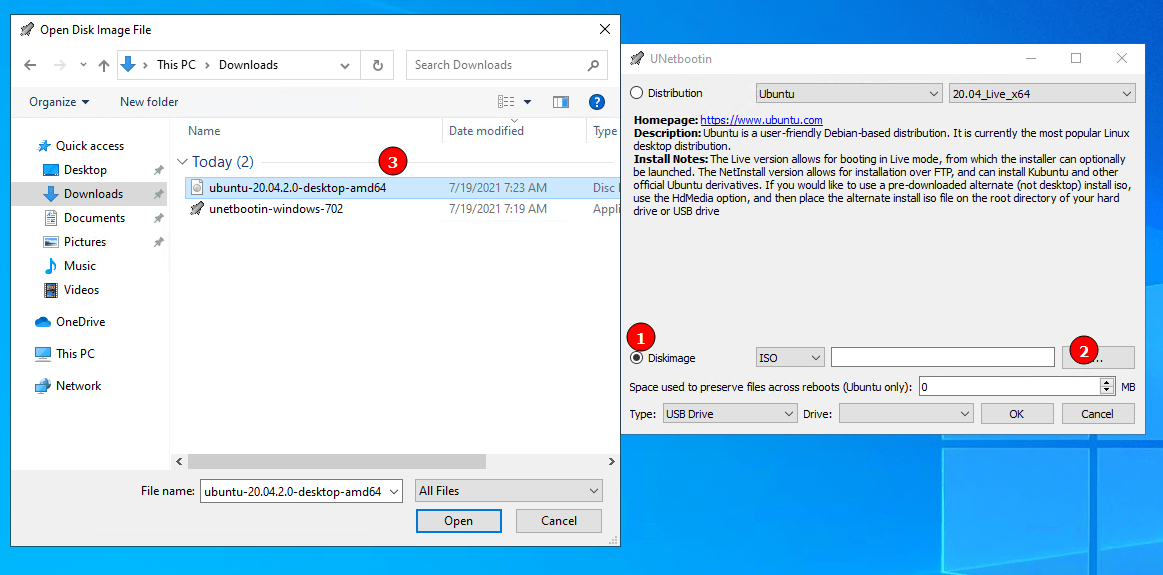Go back in the Open dialog
This screenshot has width=1163, height=575.
30,65
